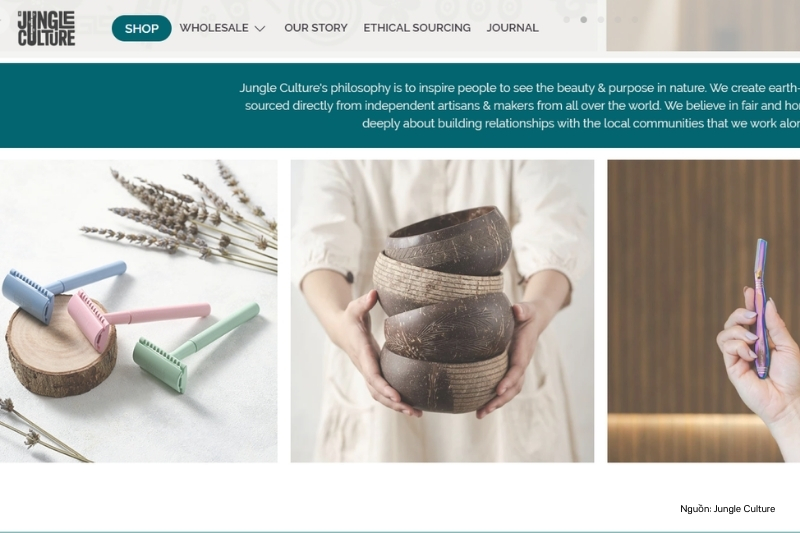This screenshot has width=800, height=533.
Task: Select the active second carousel dot
Action: (x=584, y=19)
